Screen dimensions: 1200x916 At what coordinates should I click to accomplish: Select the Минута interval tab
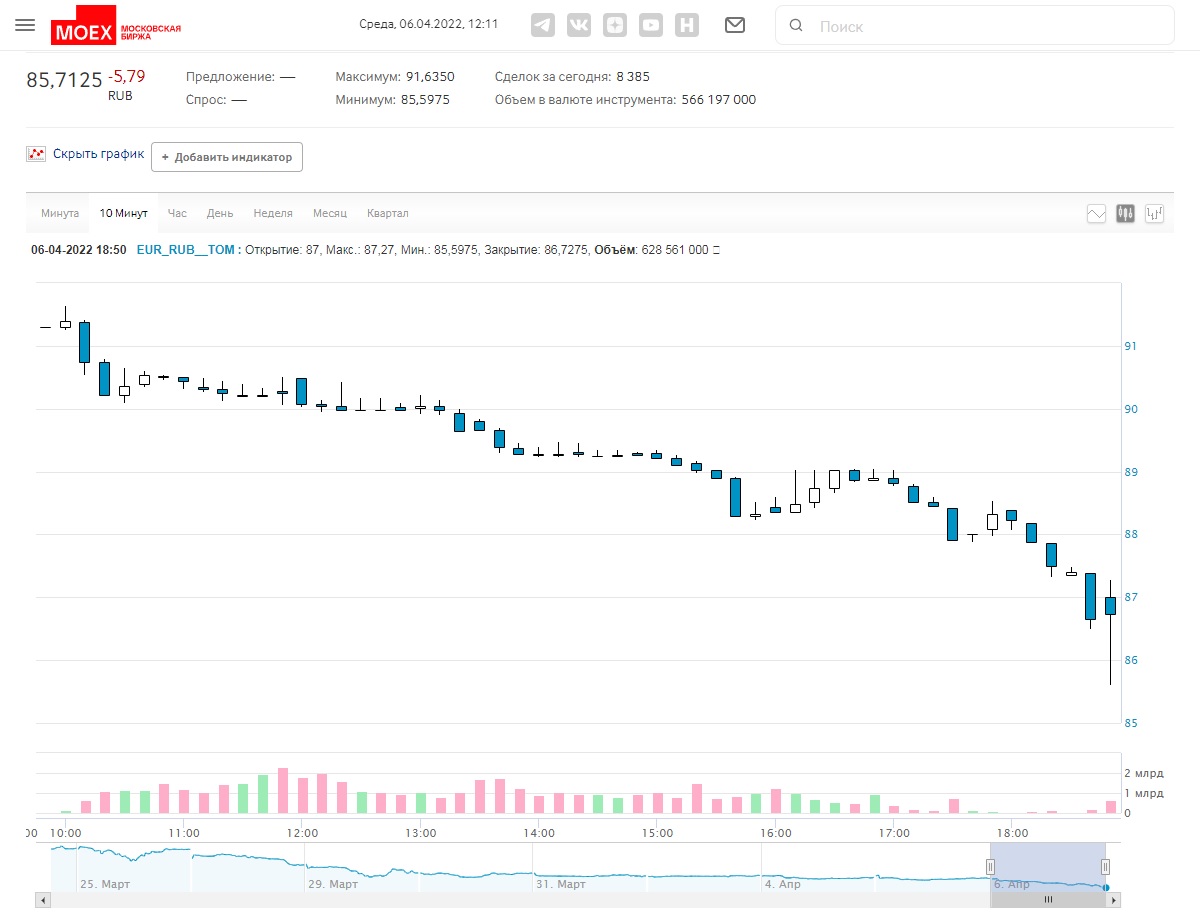[60, 213]
